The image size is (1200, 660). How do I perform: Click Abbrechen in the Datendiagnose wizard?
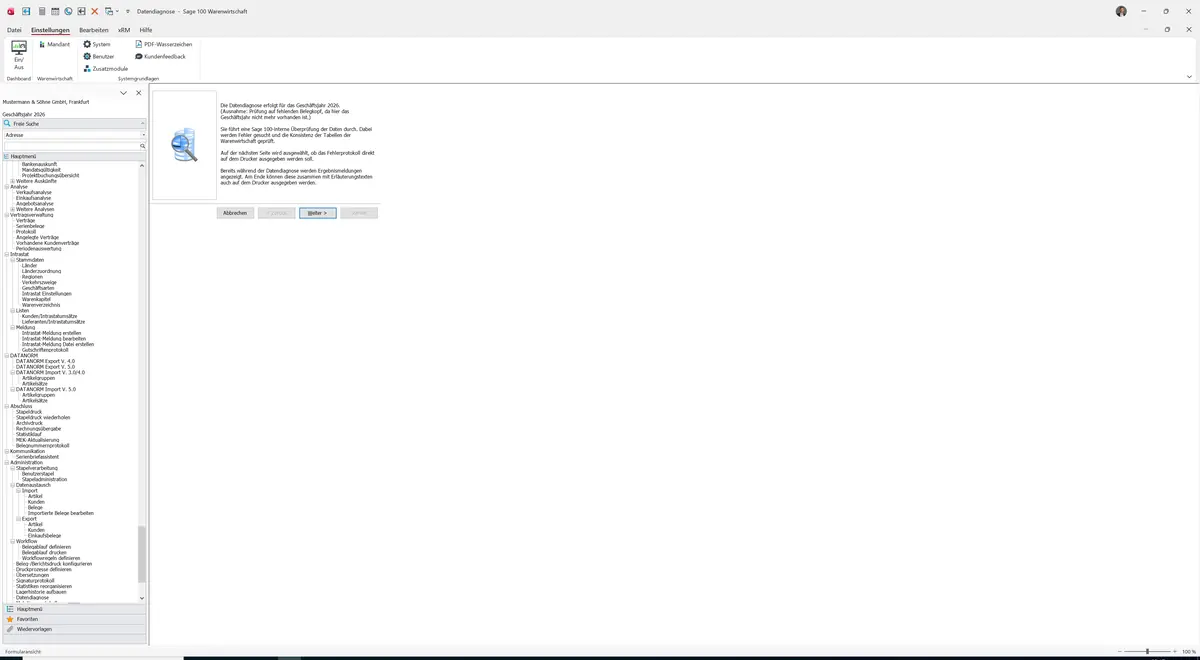coord(235,213)
